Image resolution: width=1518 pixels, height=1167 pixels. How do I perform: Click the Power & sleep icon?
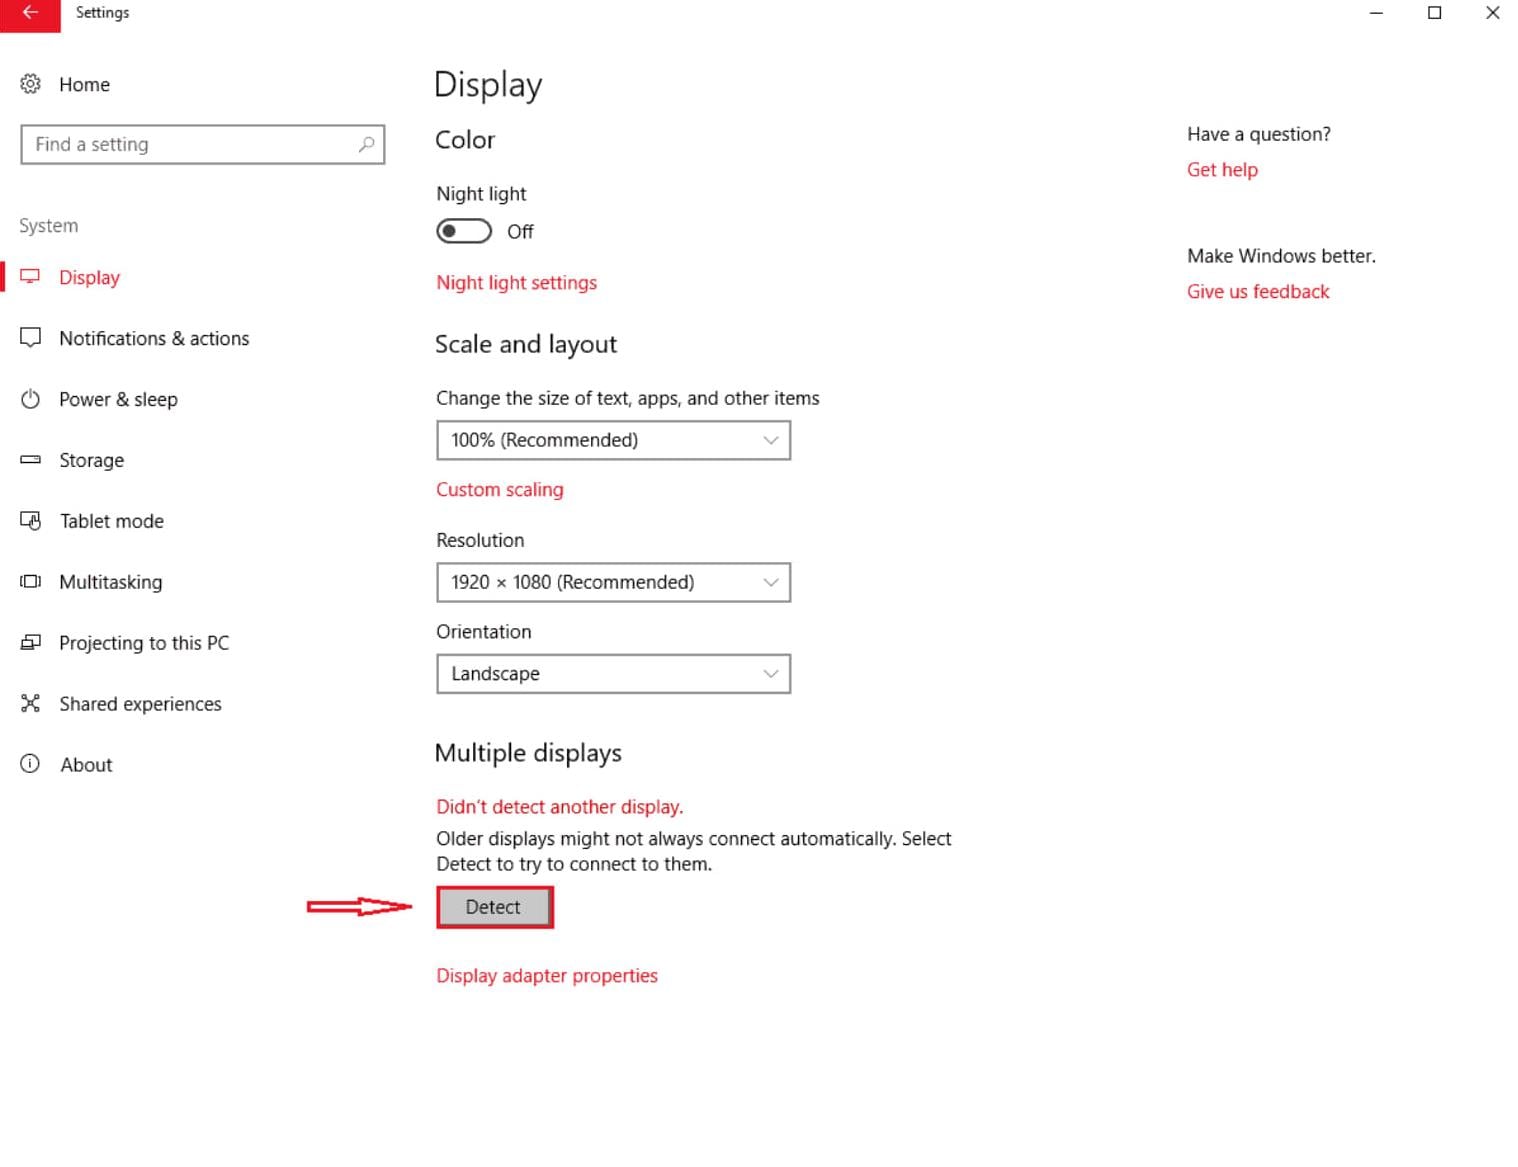pos(31,399)
